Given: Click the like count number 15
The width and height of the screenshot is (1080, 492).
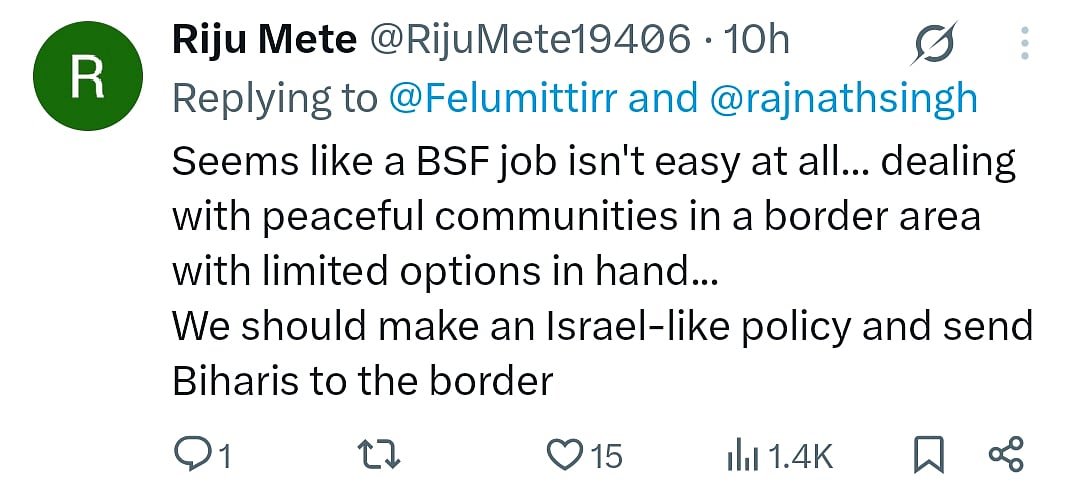Looking at the screenshot, I should 605,458.
